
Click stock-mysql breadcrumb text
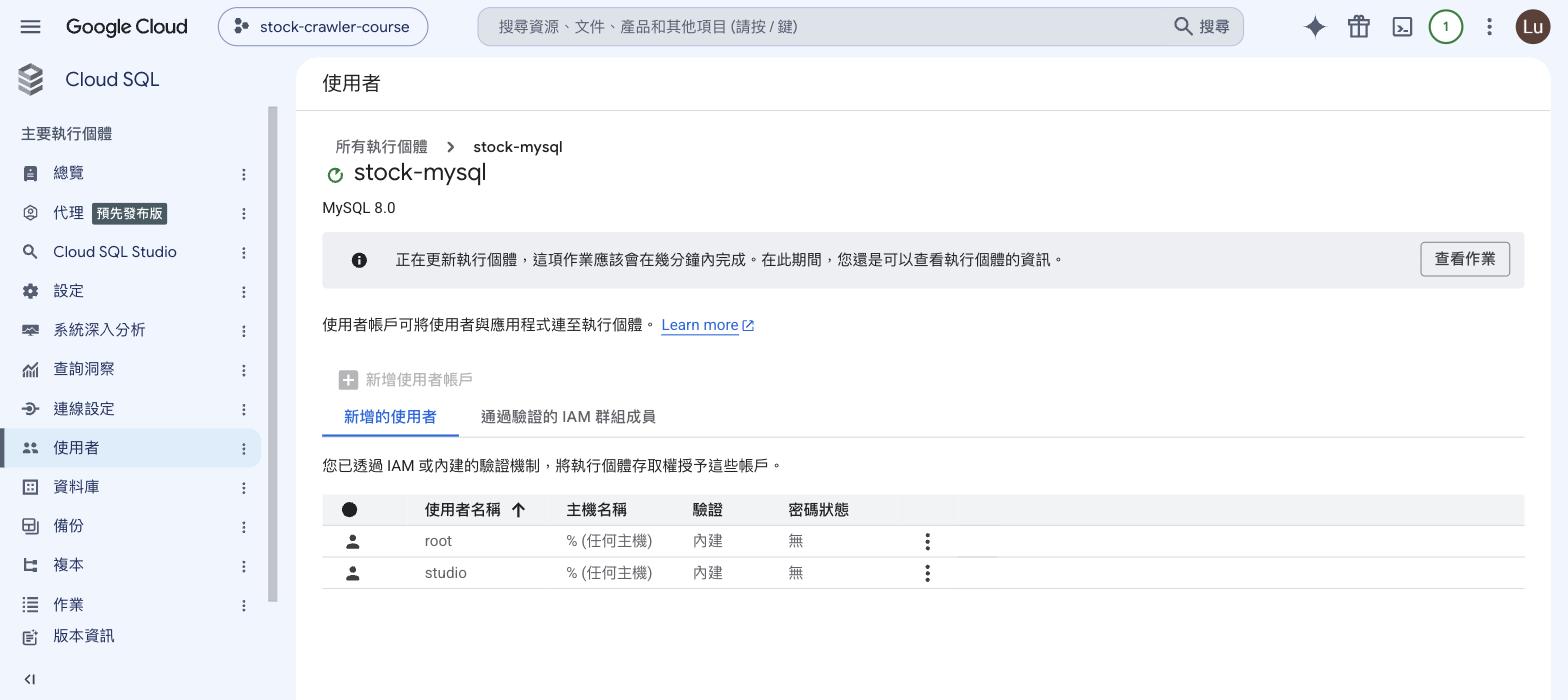point(517,147)
